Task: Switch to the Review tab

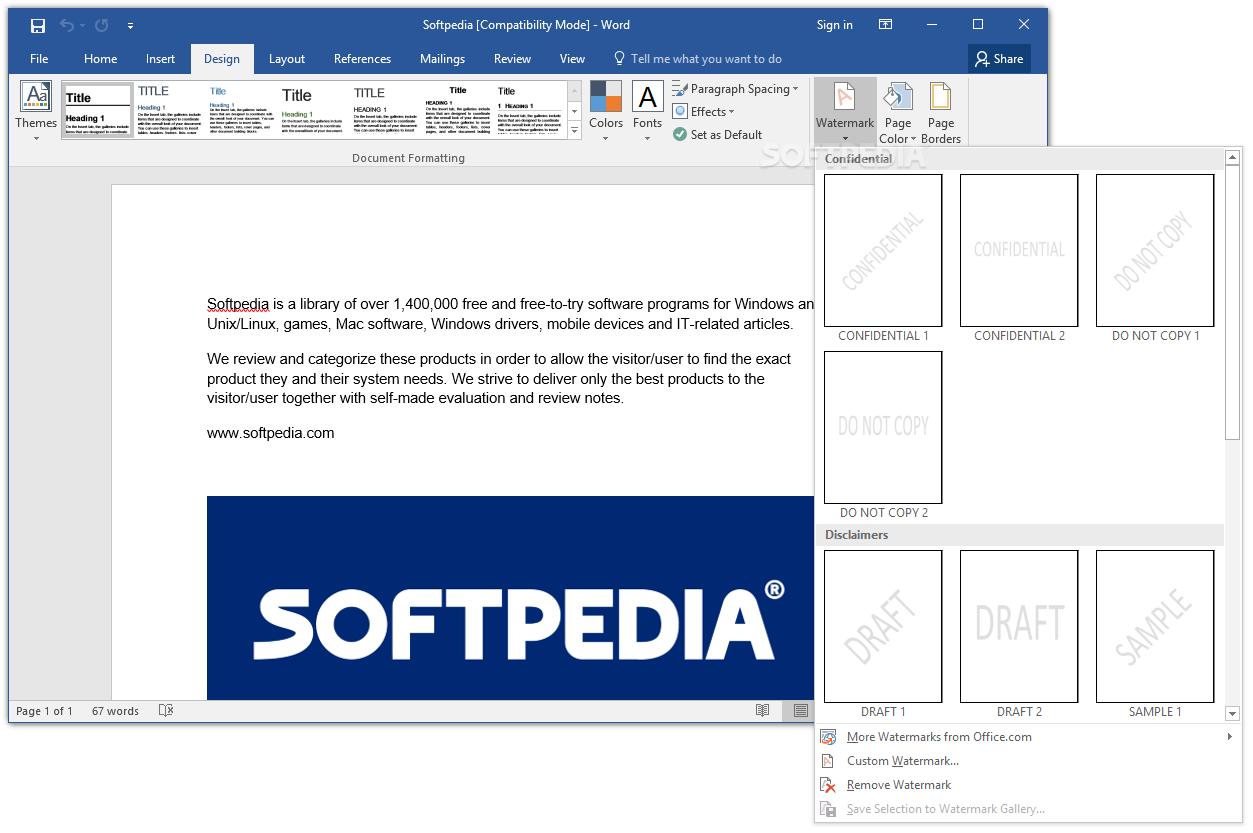Action: point(512,59)
